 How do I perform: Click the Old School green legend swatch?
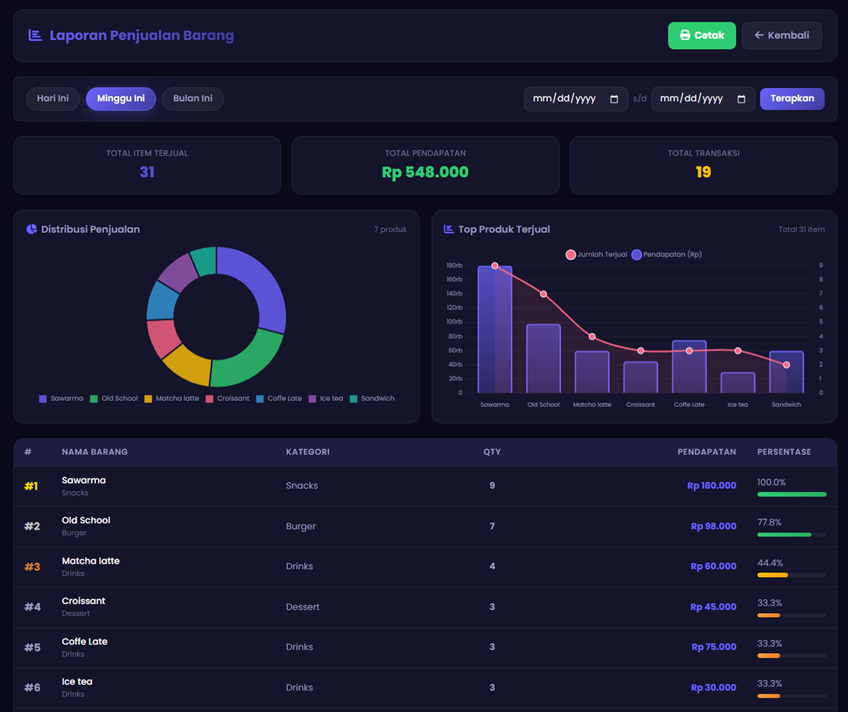94,399
